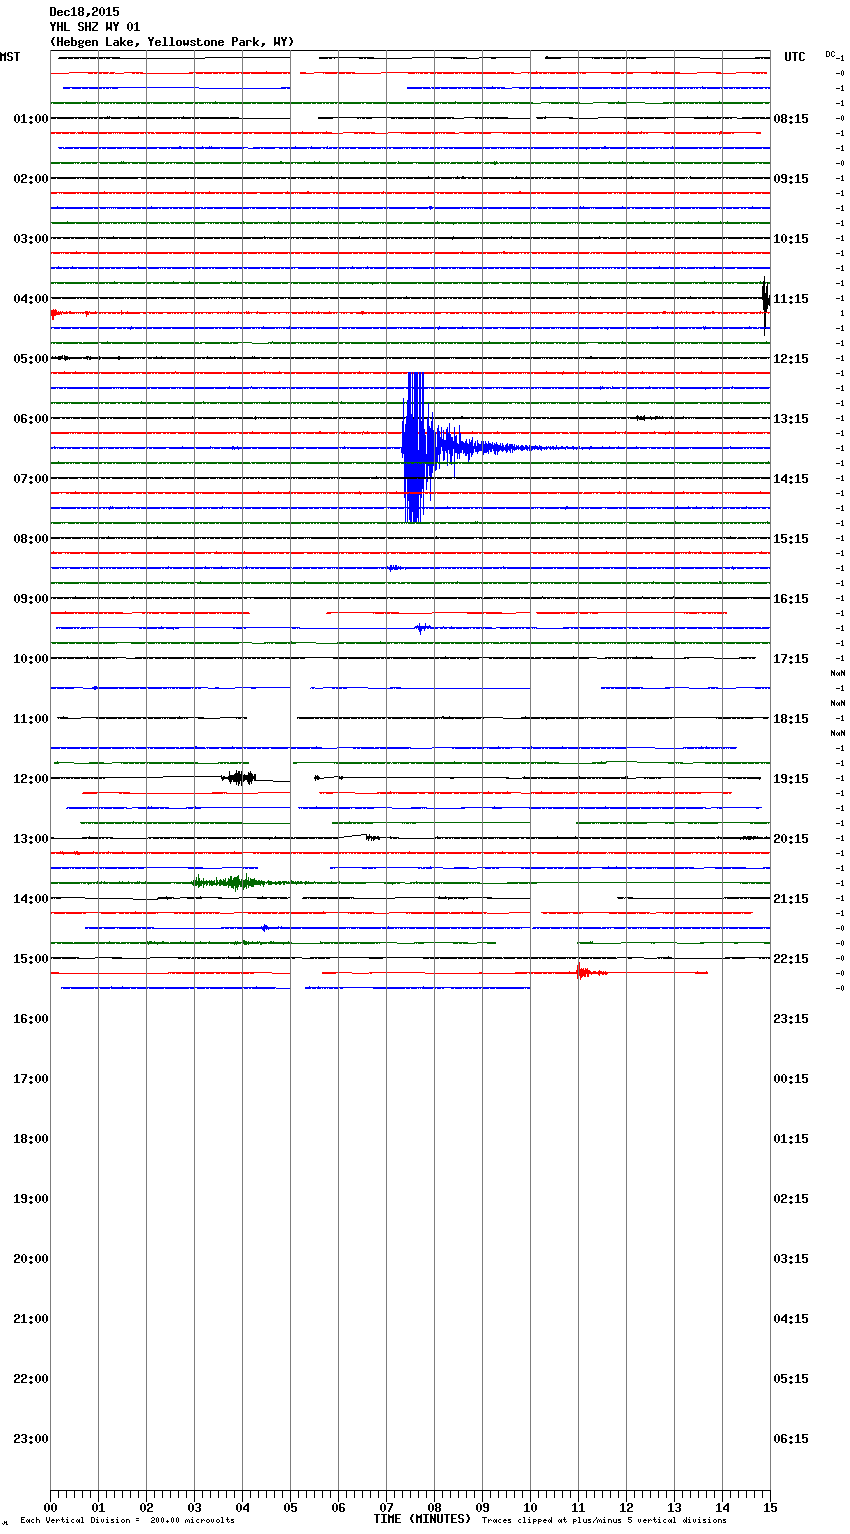Click minute tick label 10 on bottom axis
The image size is (850, 1534).
[530, 1508]
